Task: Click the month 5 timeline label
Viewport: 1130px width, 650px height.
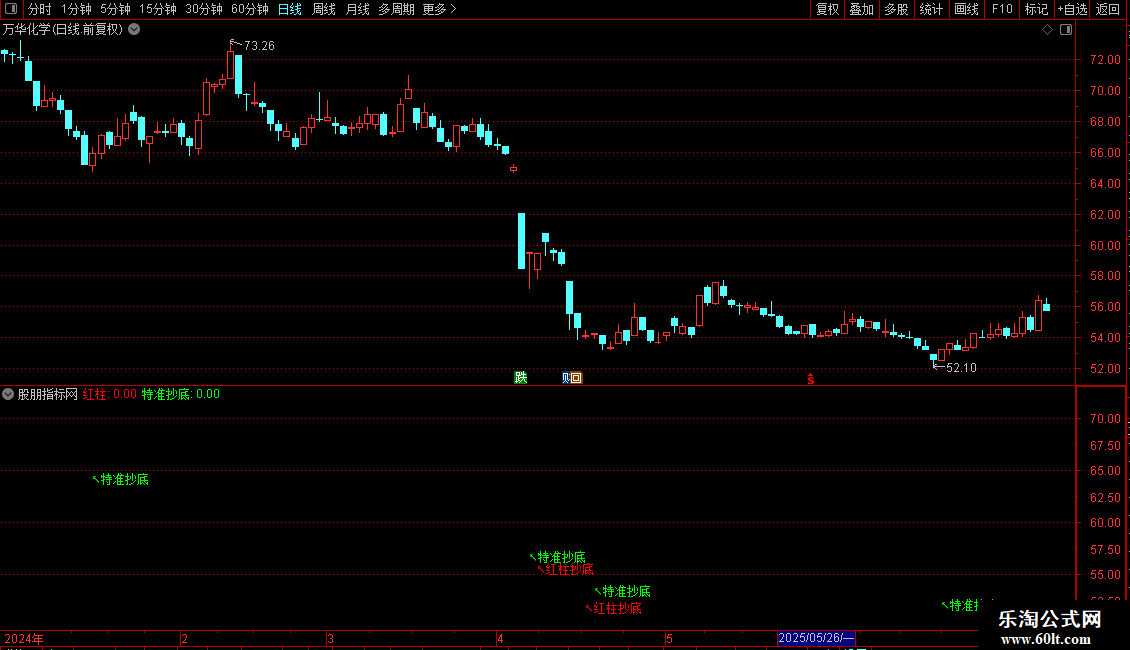Action: [x=669, y=639]
